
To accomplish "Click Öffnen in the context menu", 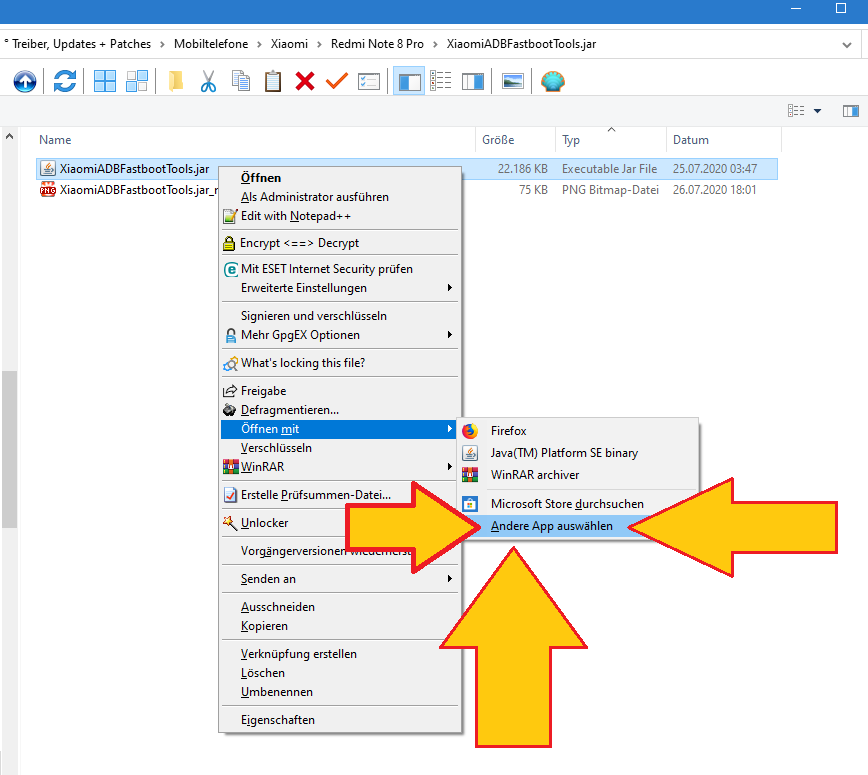I will [340, 178].
